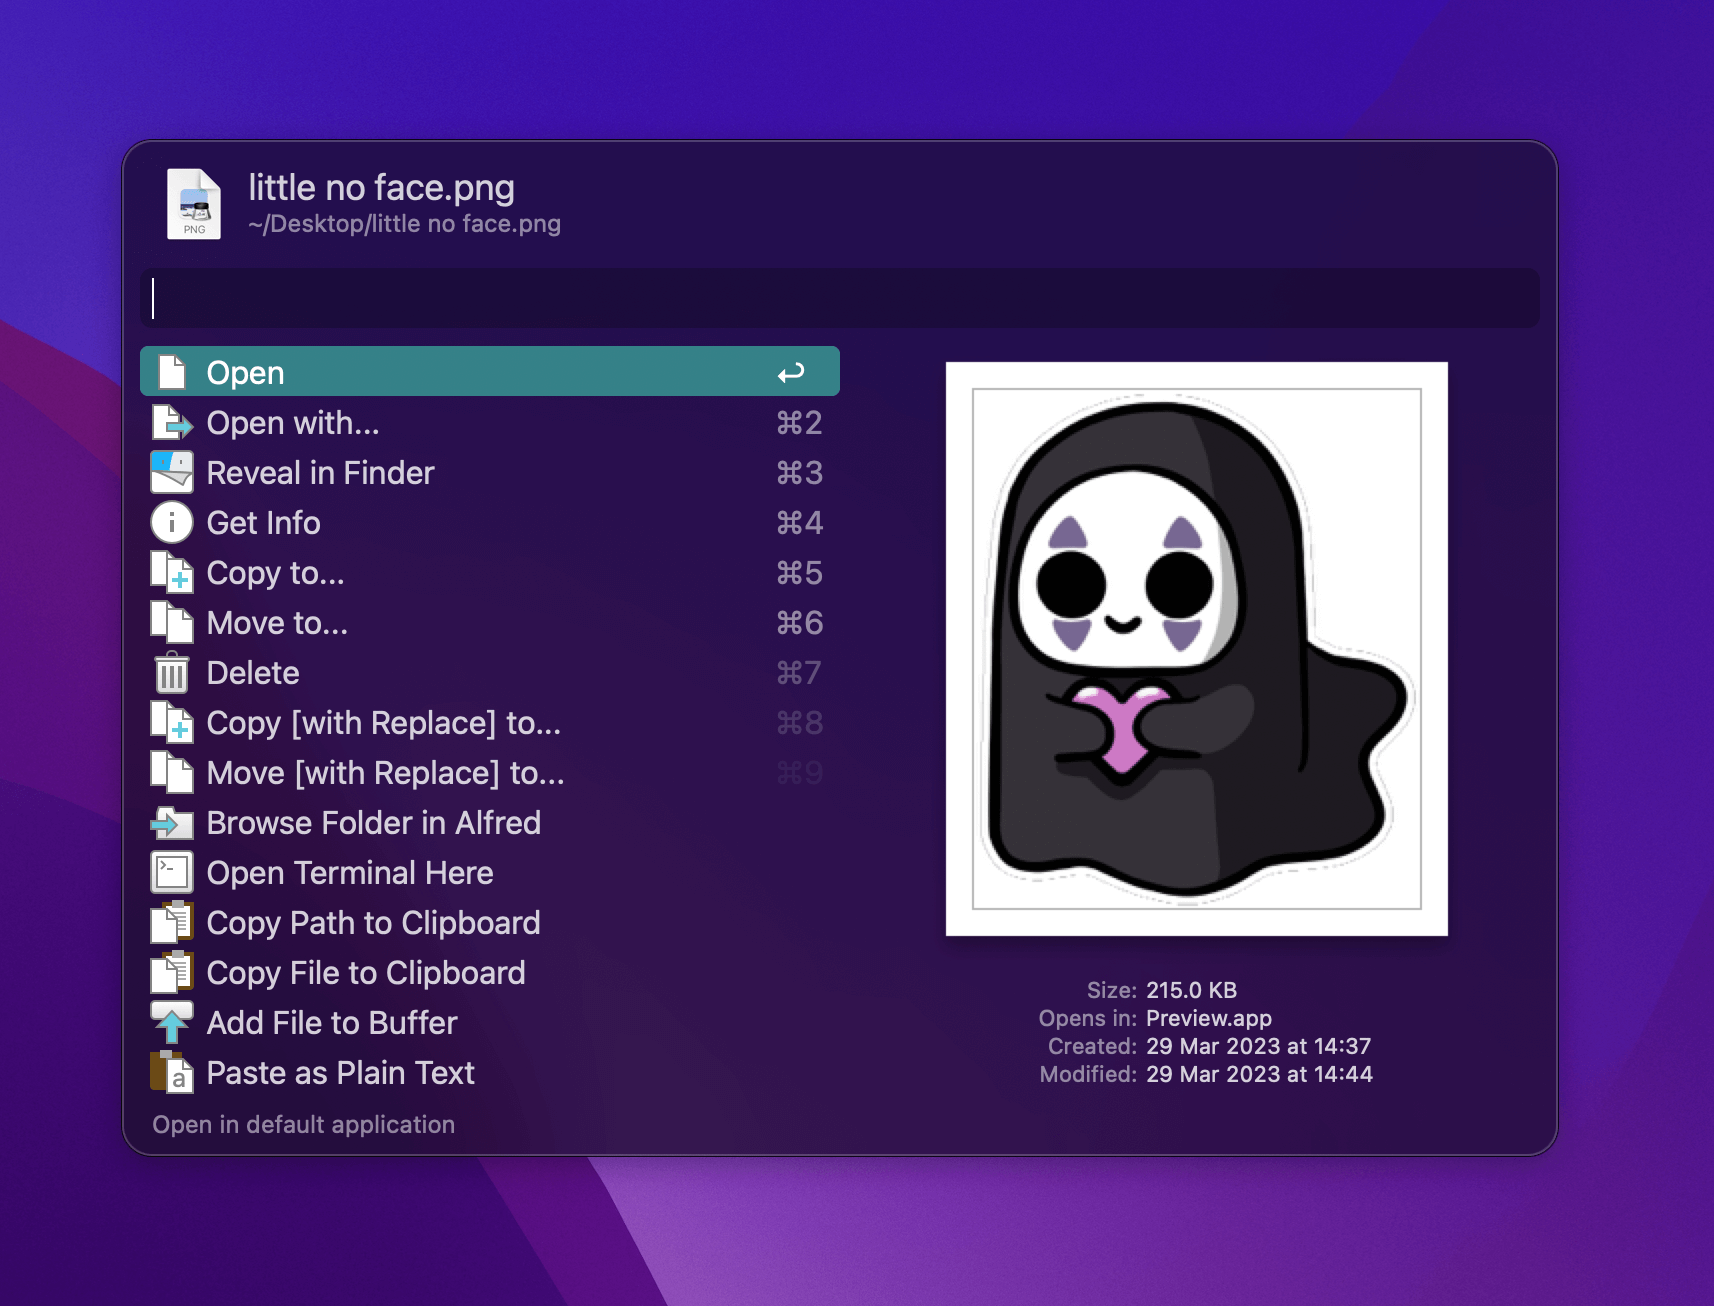This screenshot has height=1306, width=1714.
Task: Click the Copy Path to Clipboard icon
Action: point(171,923)
